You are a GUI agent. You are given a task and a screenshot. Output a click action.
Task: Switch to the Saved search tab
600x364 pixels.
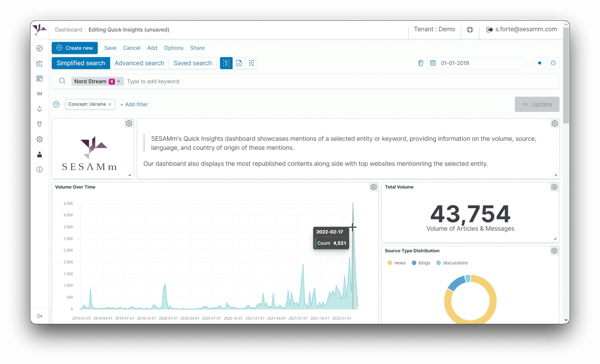[192, 63]
